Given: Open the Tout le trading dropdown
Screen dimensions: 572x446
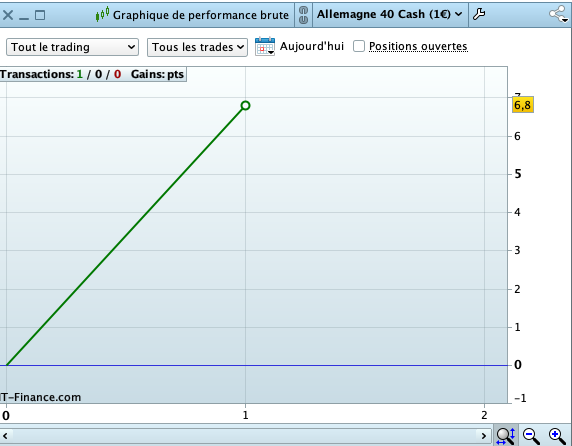Looking at the screenshot, I should click(x=72, y=47).
